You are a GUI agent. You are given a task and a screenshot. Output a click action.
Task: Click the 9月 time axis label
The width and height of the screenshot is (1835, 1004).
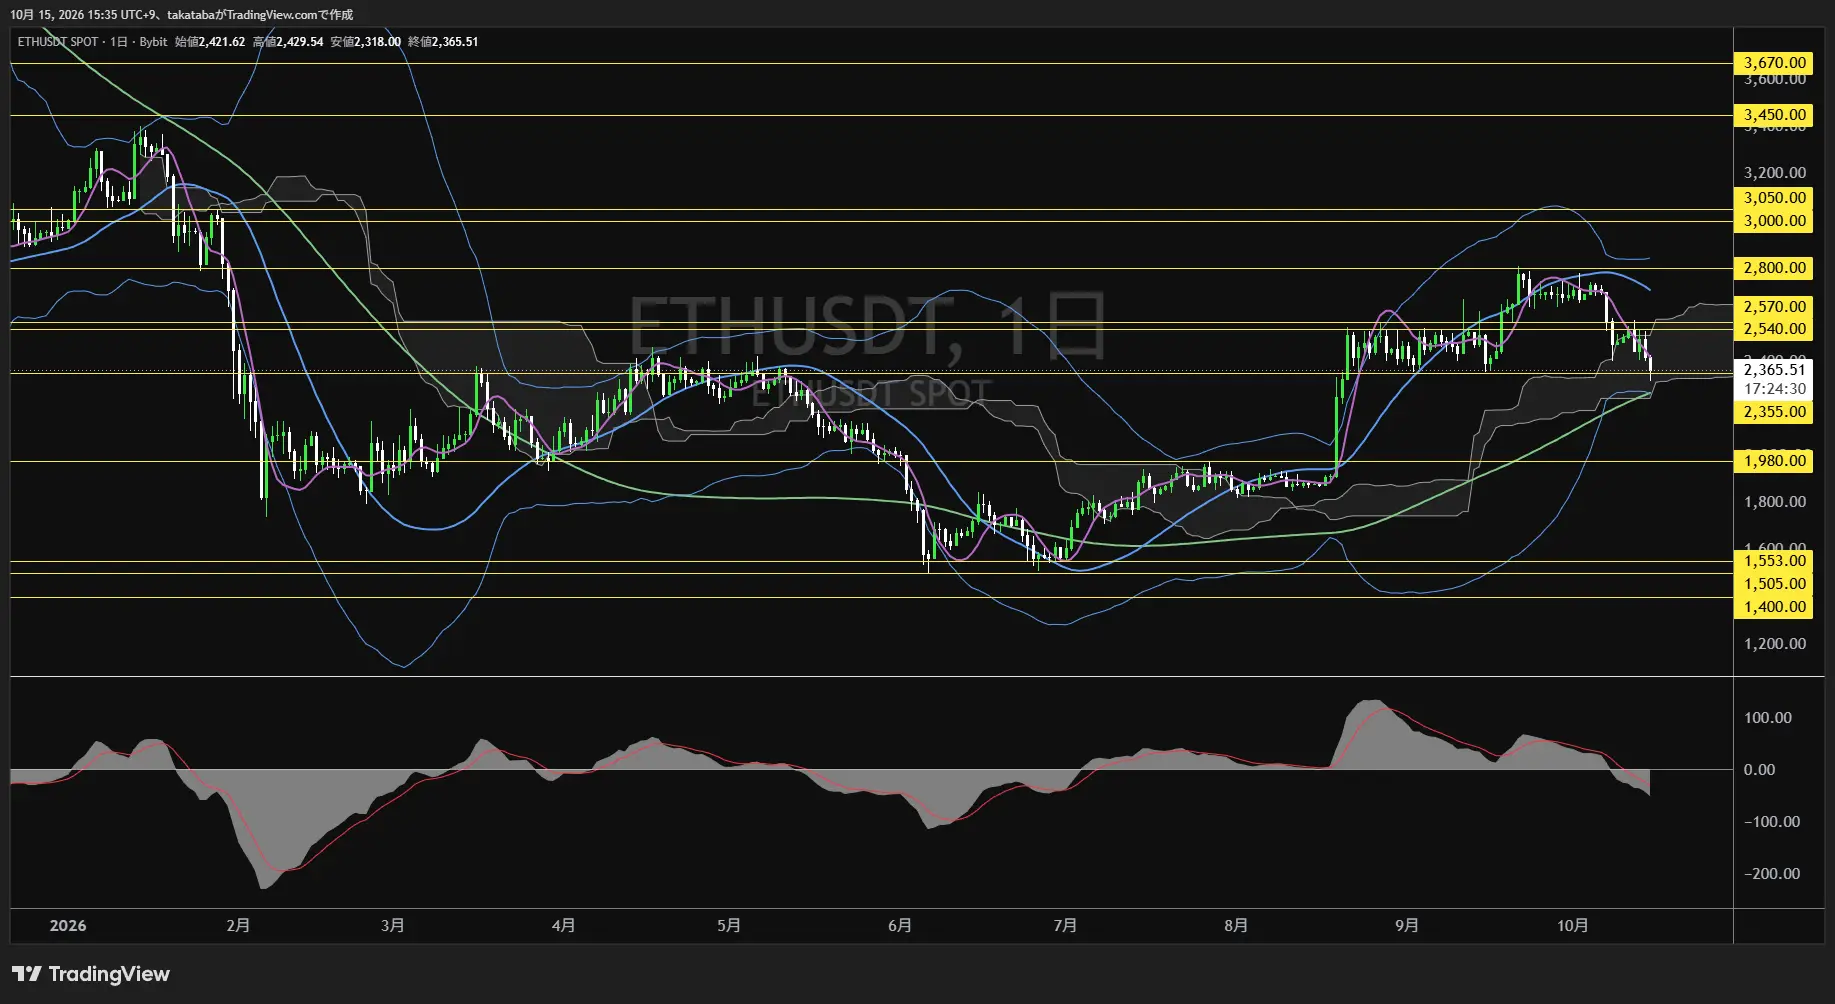click(x=1407, y=926)
